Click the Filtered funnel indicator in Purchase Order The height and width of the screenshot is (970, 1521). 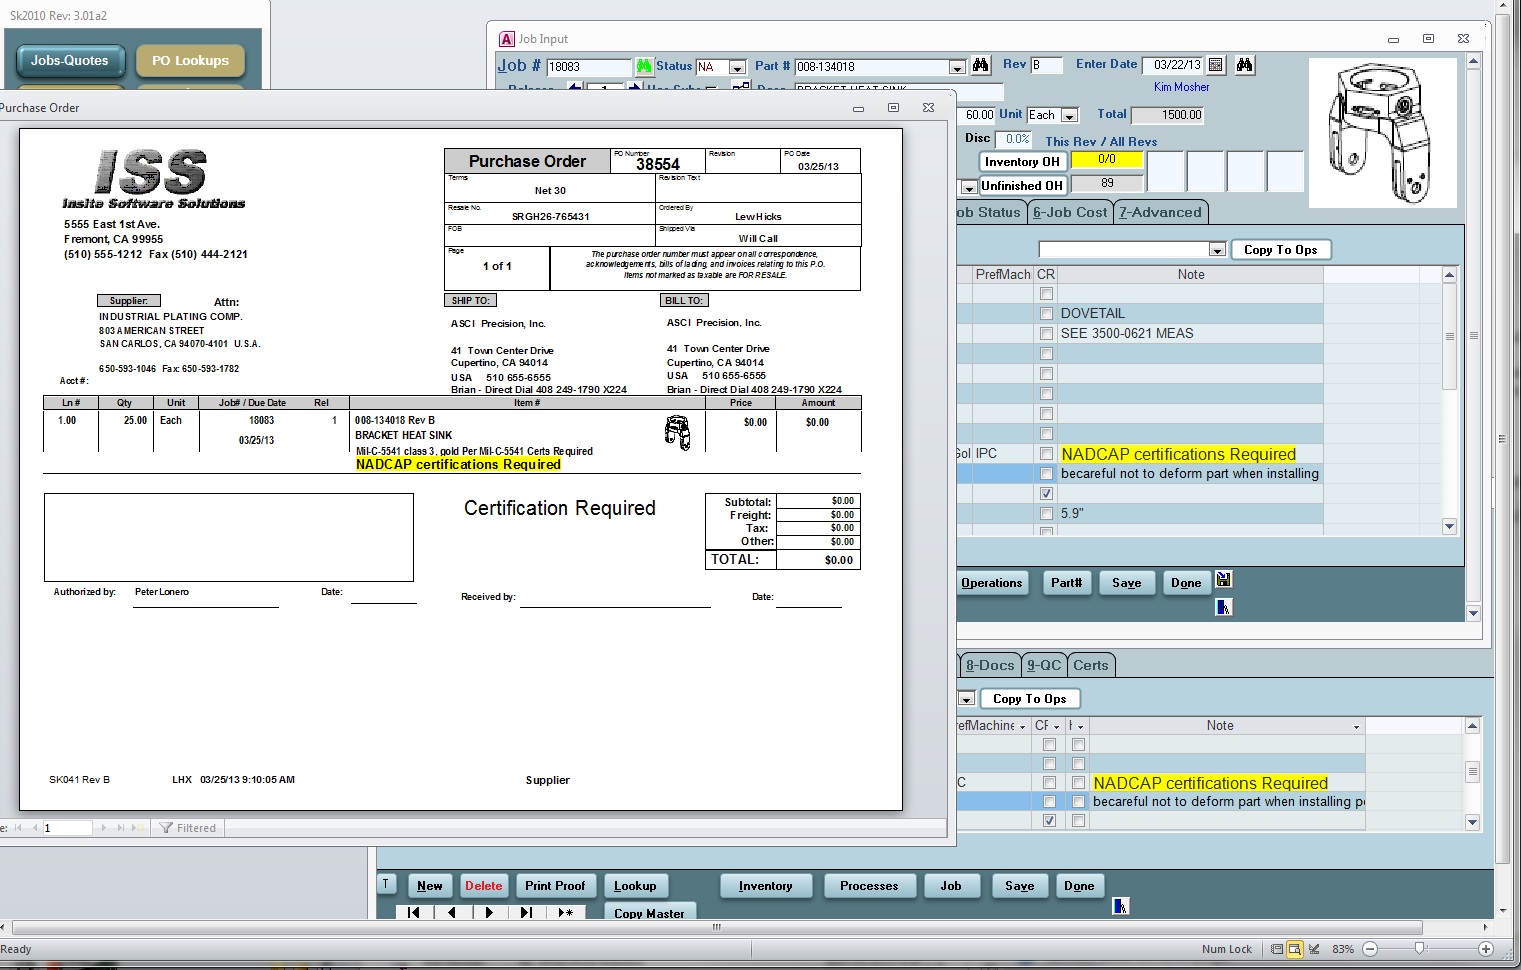pos(188,828)
